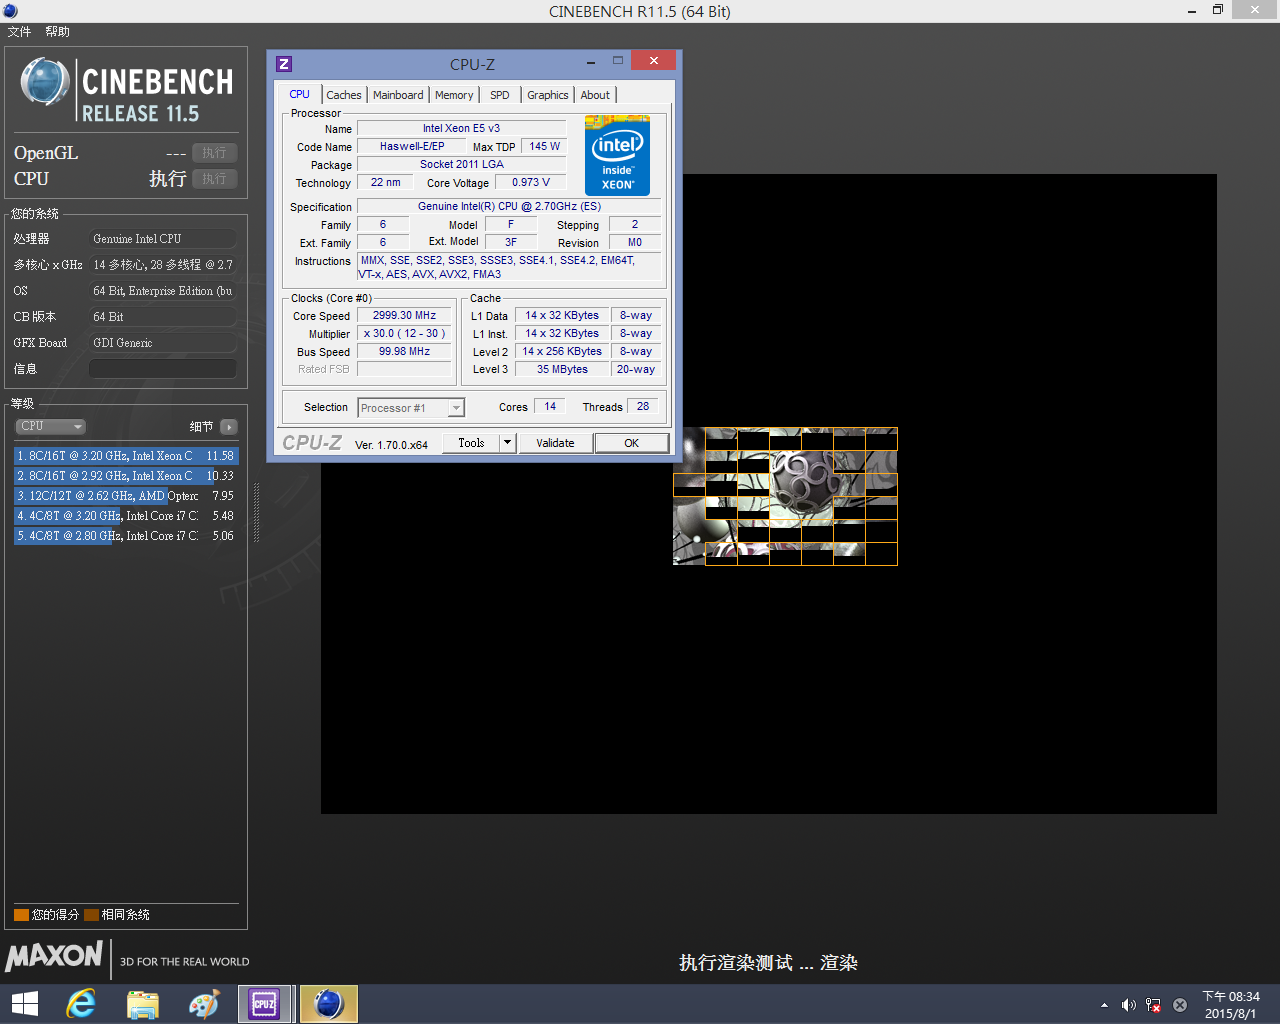The height and width of the screenshot is (1024, 1280).
Task: Click the Cinebench title bar icon
Action: pos(10,11)
